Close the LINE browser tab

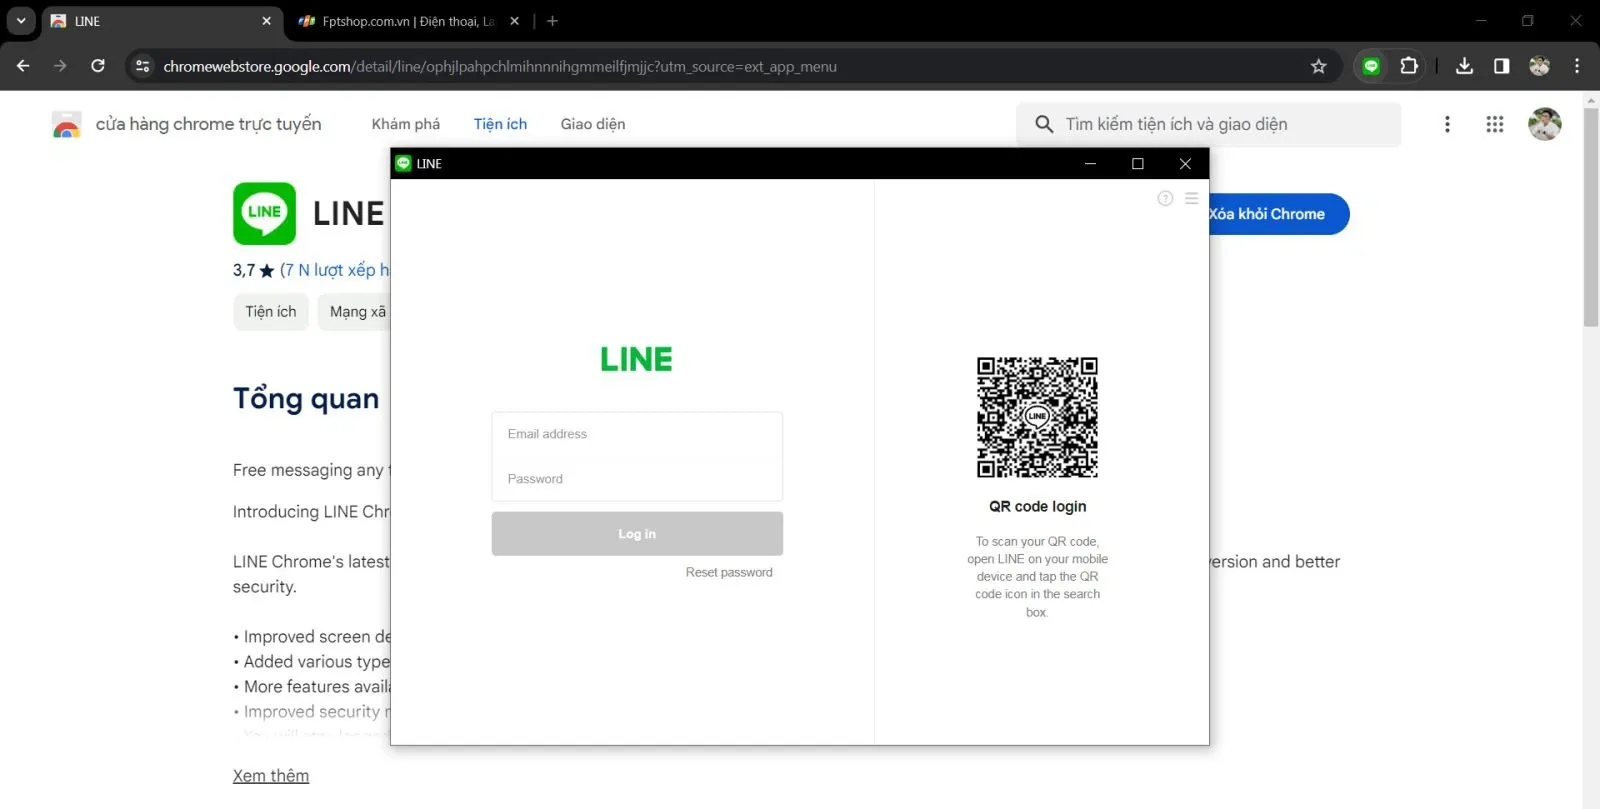pyautogui.click(x=266, y=21)
